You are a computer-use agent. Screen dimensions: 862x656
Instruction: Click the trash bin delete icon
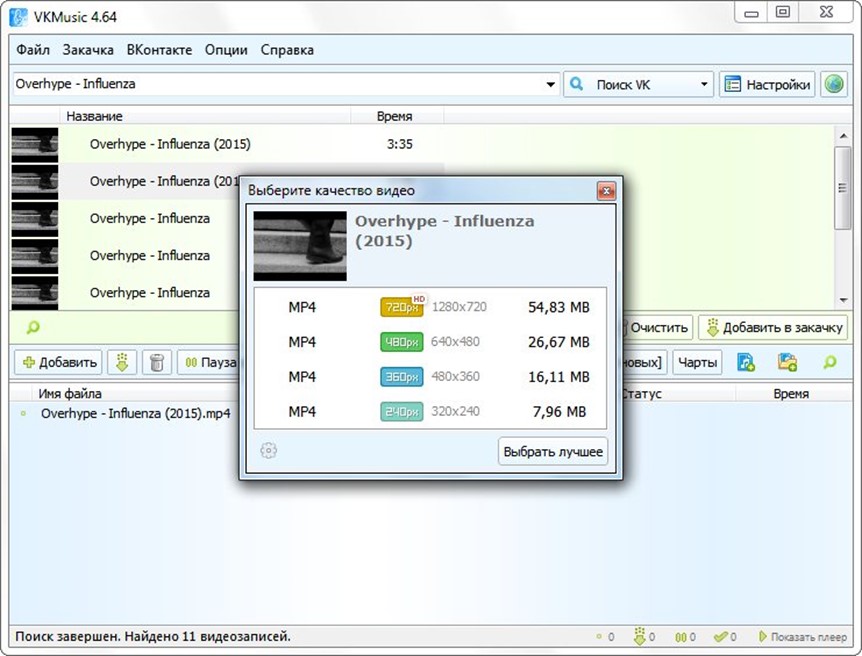click(x=157, y=362)
